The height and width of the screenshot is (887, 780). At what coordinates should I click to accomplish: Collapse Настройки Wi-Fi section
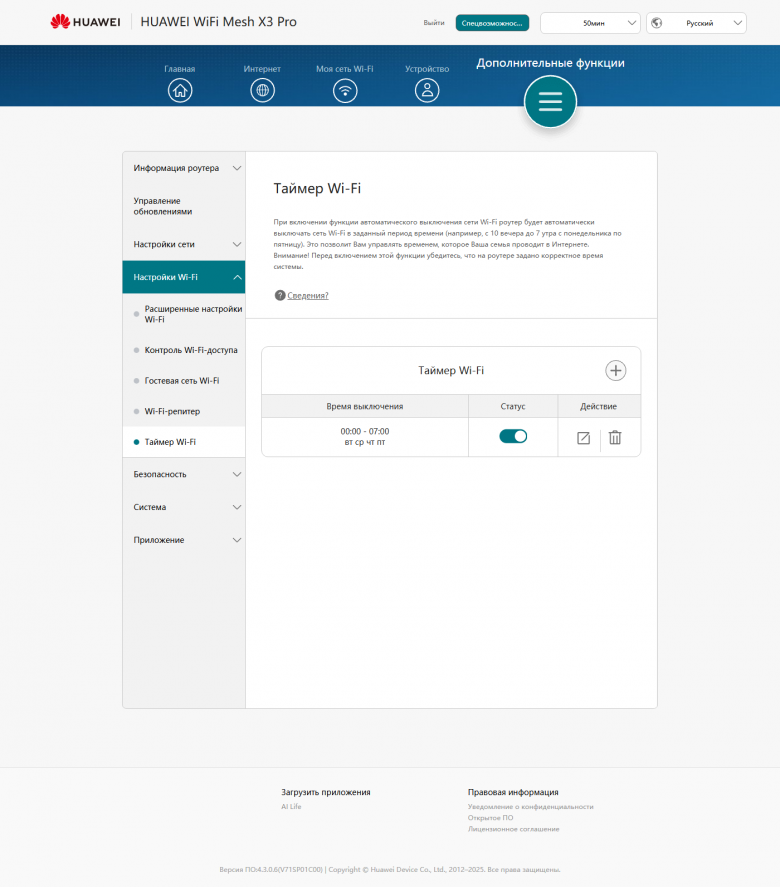[184, 277]
